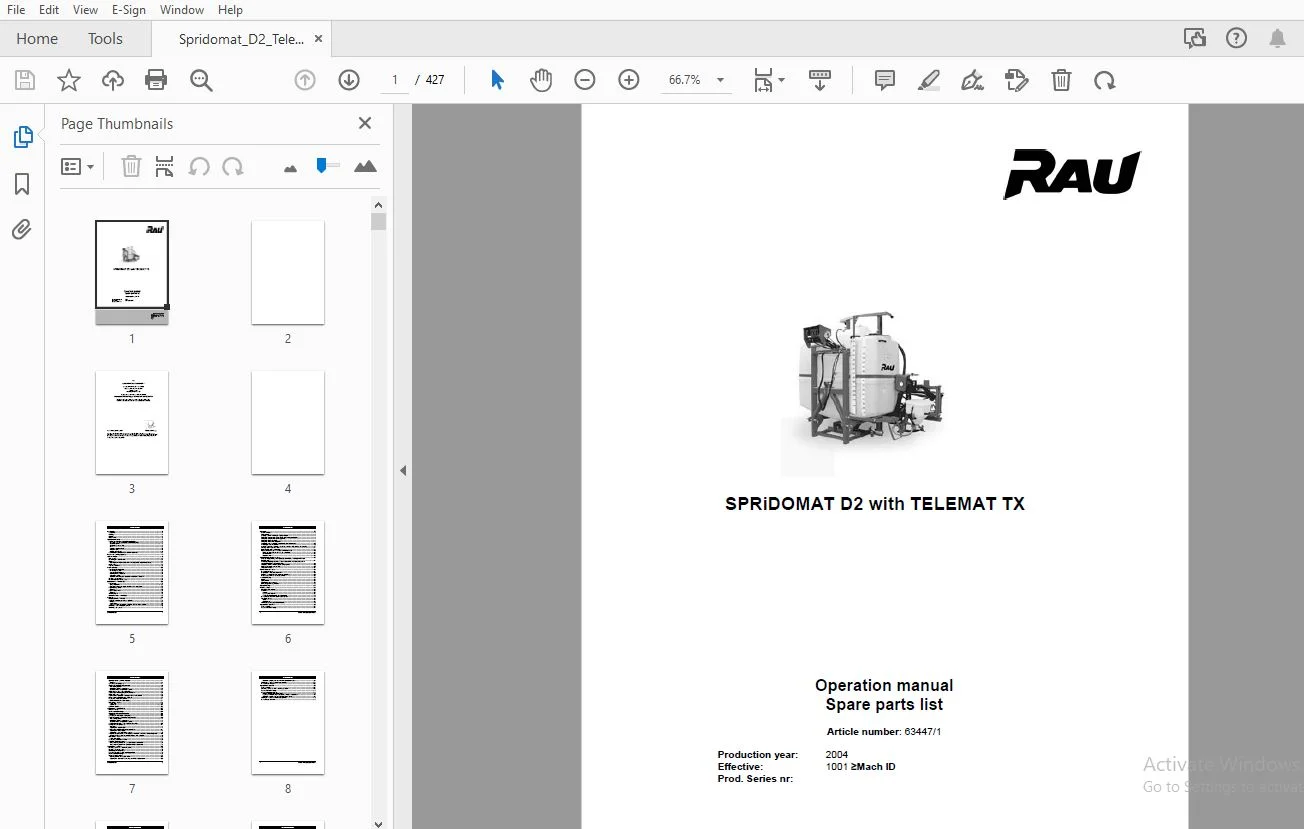Open the Find text magnifier
The image size is (1304, 829).
point(201,80)
